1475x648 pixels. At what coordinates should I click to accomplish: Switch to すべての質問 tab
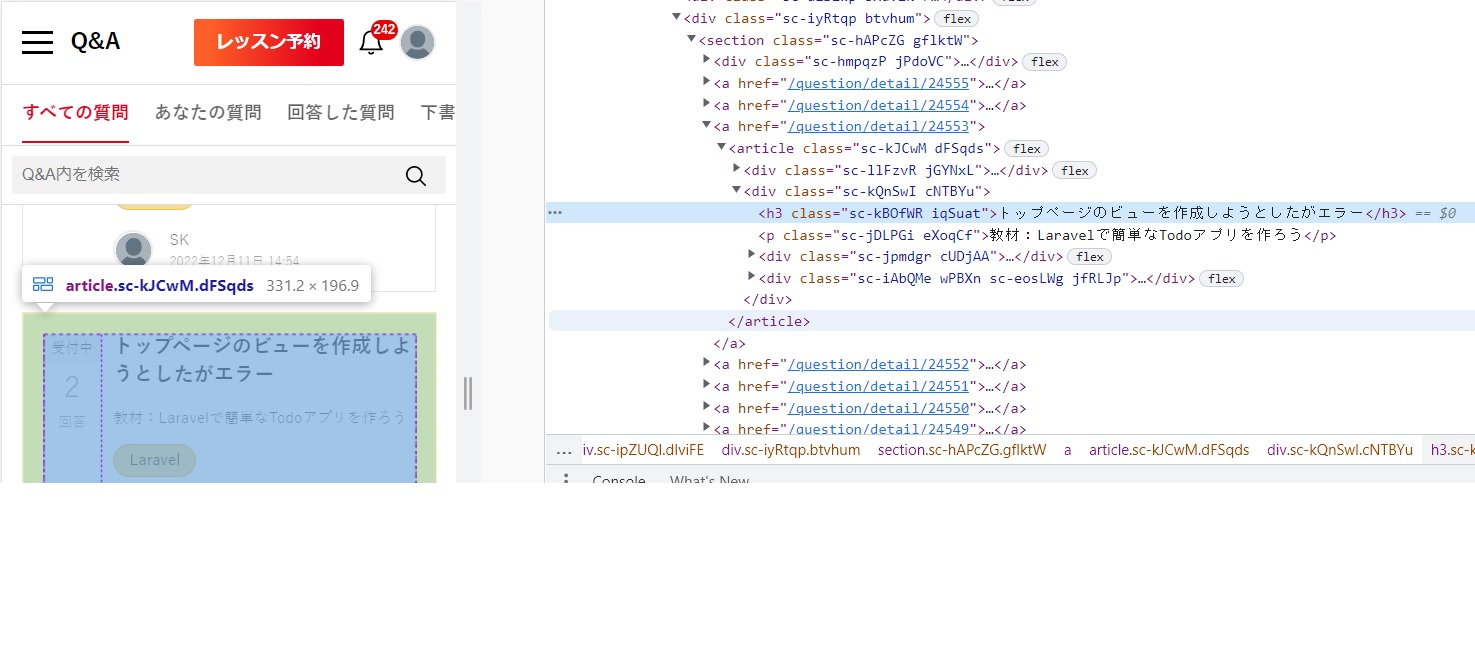pos(76,112)
